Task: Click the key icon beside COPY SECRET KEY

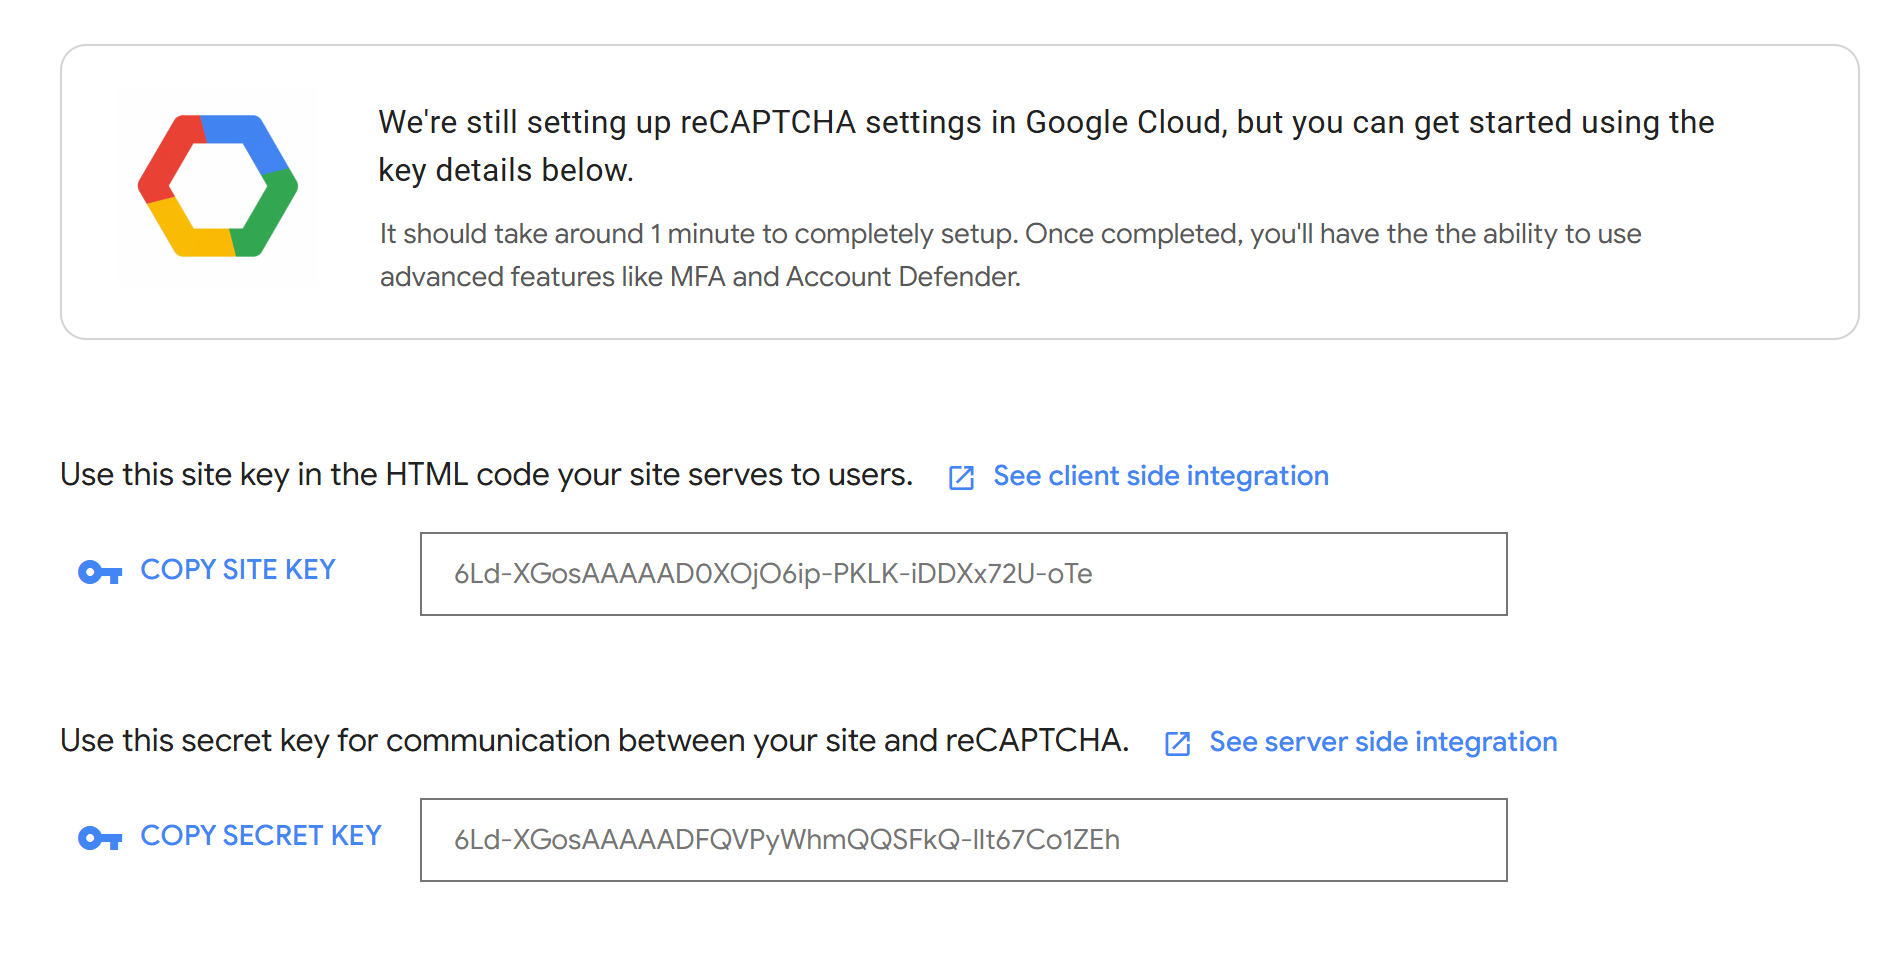Action: point(100,838)
